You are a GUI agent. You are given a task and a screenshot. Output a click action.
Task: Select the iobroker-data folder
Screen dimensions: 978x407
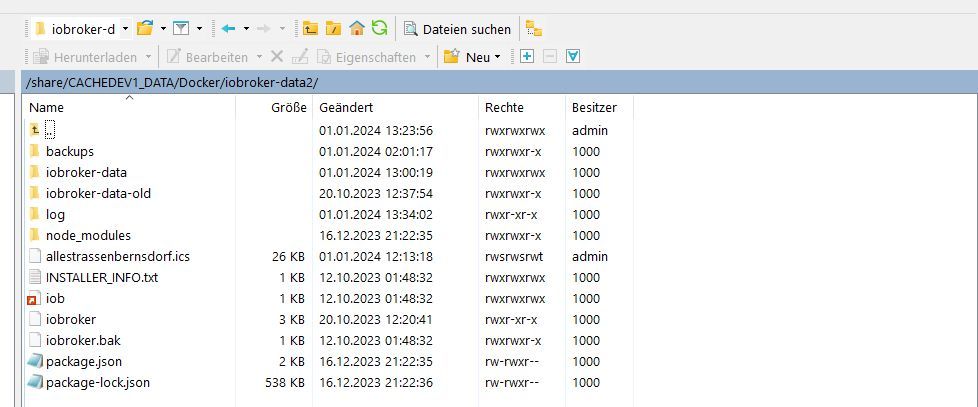point(86,172)
